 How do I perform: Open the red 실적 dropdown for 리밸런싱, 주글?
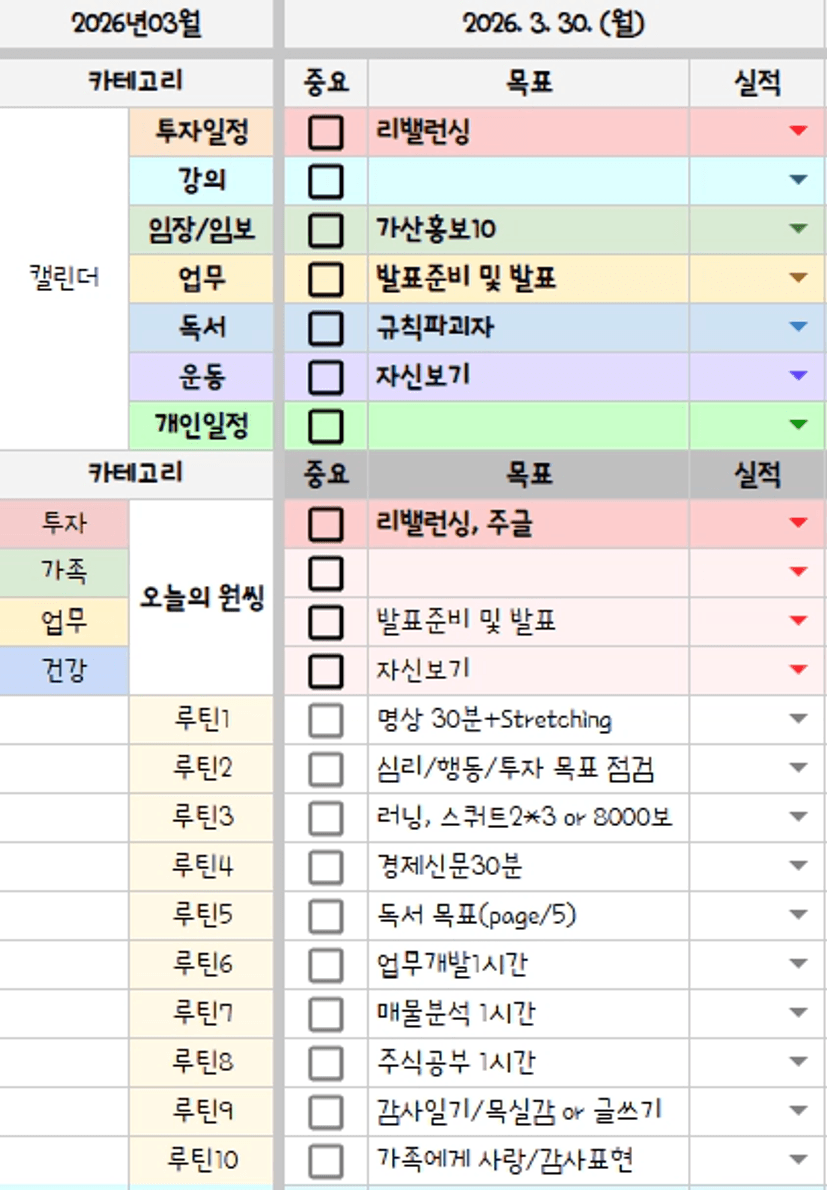(798, 523)
